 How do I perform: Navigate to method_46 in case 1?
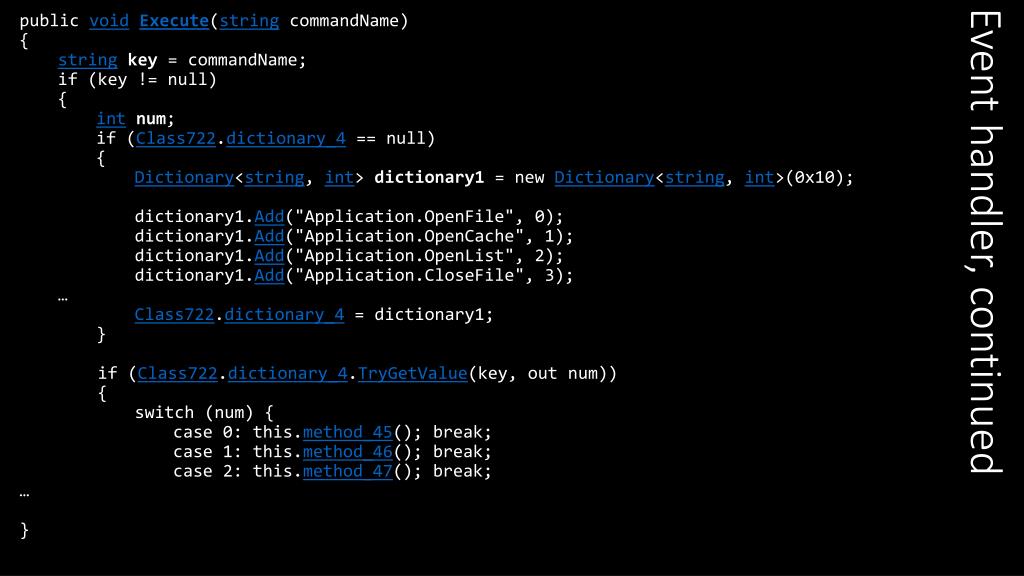click(x=347, y=452)
